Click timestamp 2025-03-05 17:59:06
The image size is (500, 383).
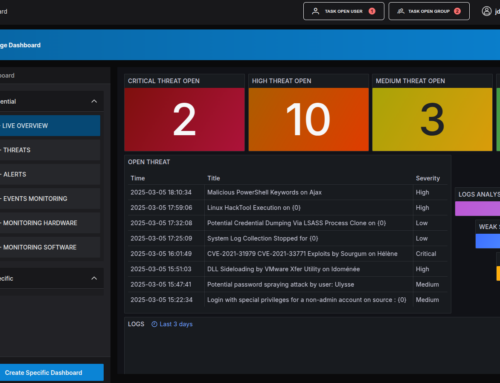click(161, 208)
